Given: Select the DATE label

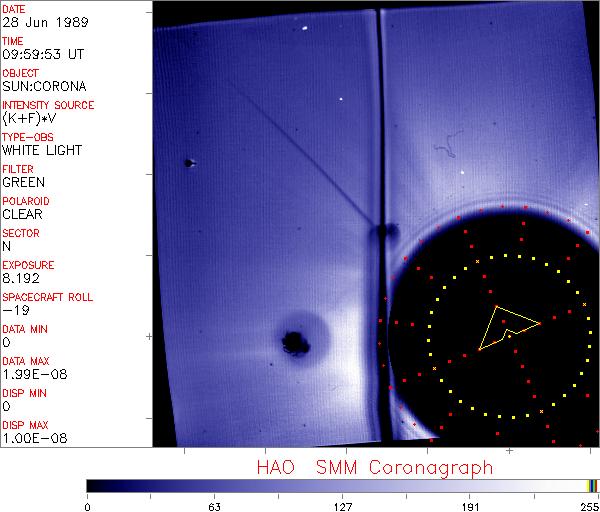Looking at the screenshot, I should 14,8.
